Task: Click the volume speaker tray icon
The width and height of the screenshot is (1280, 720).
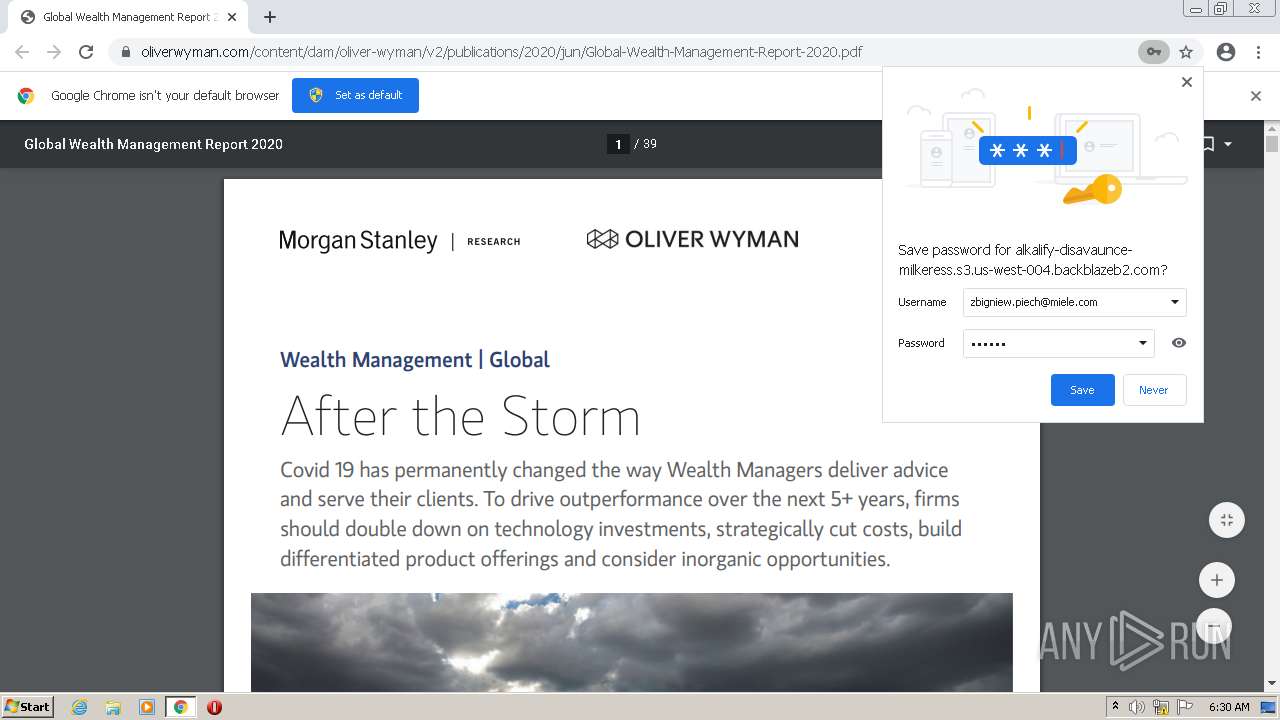Action: [x=1137, y=707]
